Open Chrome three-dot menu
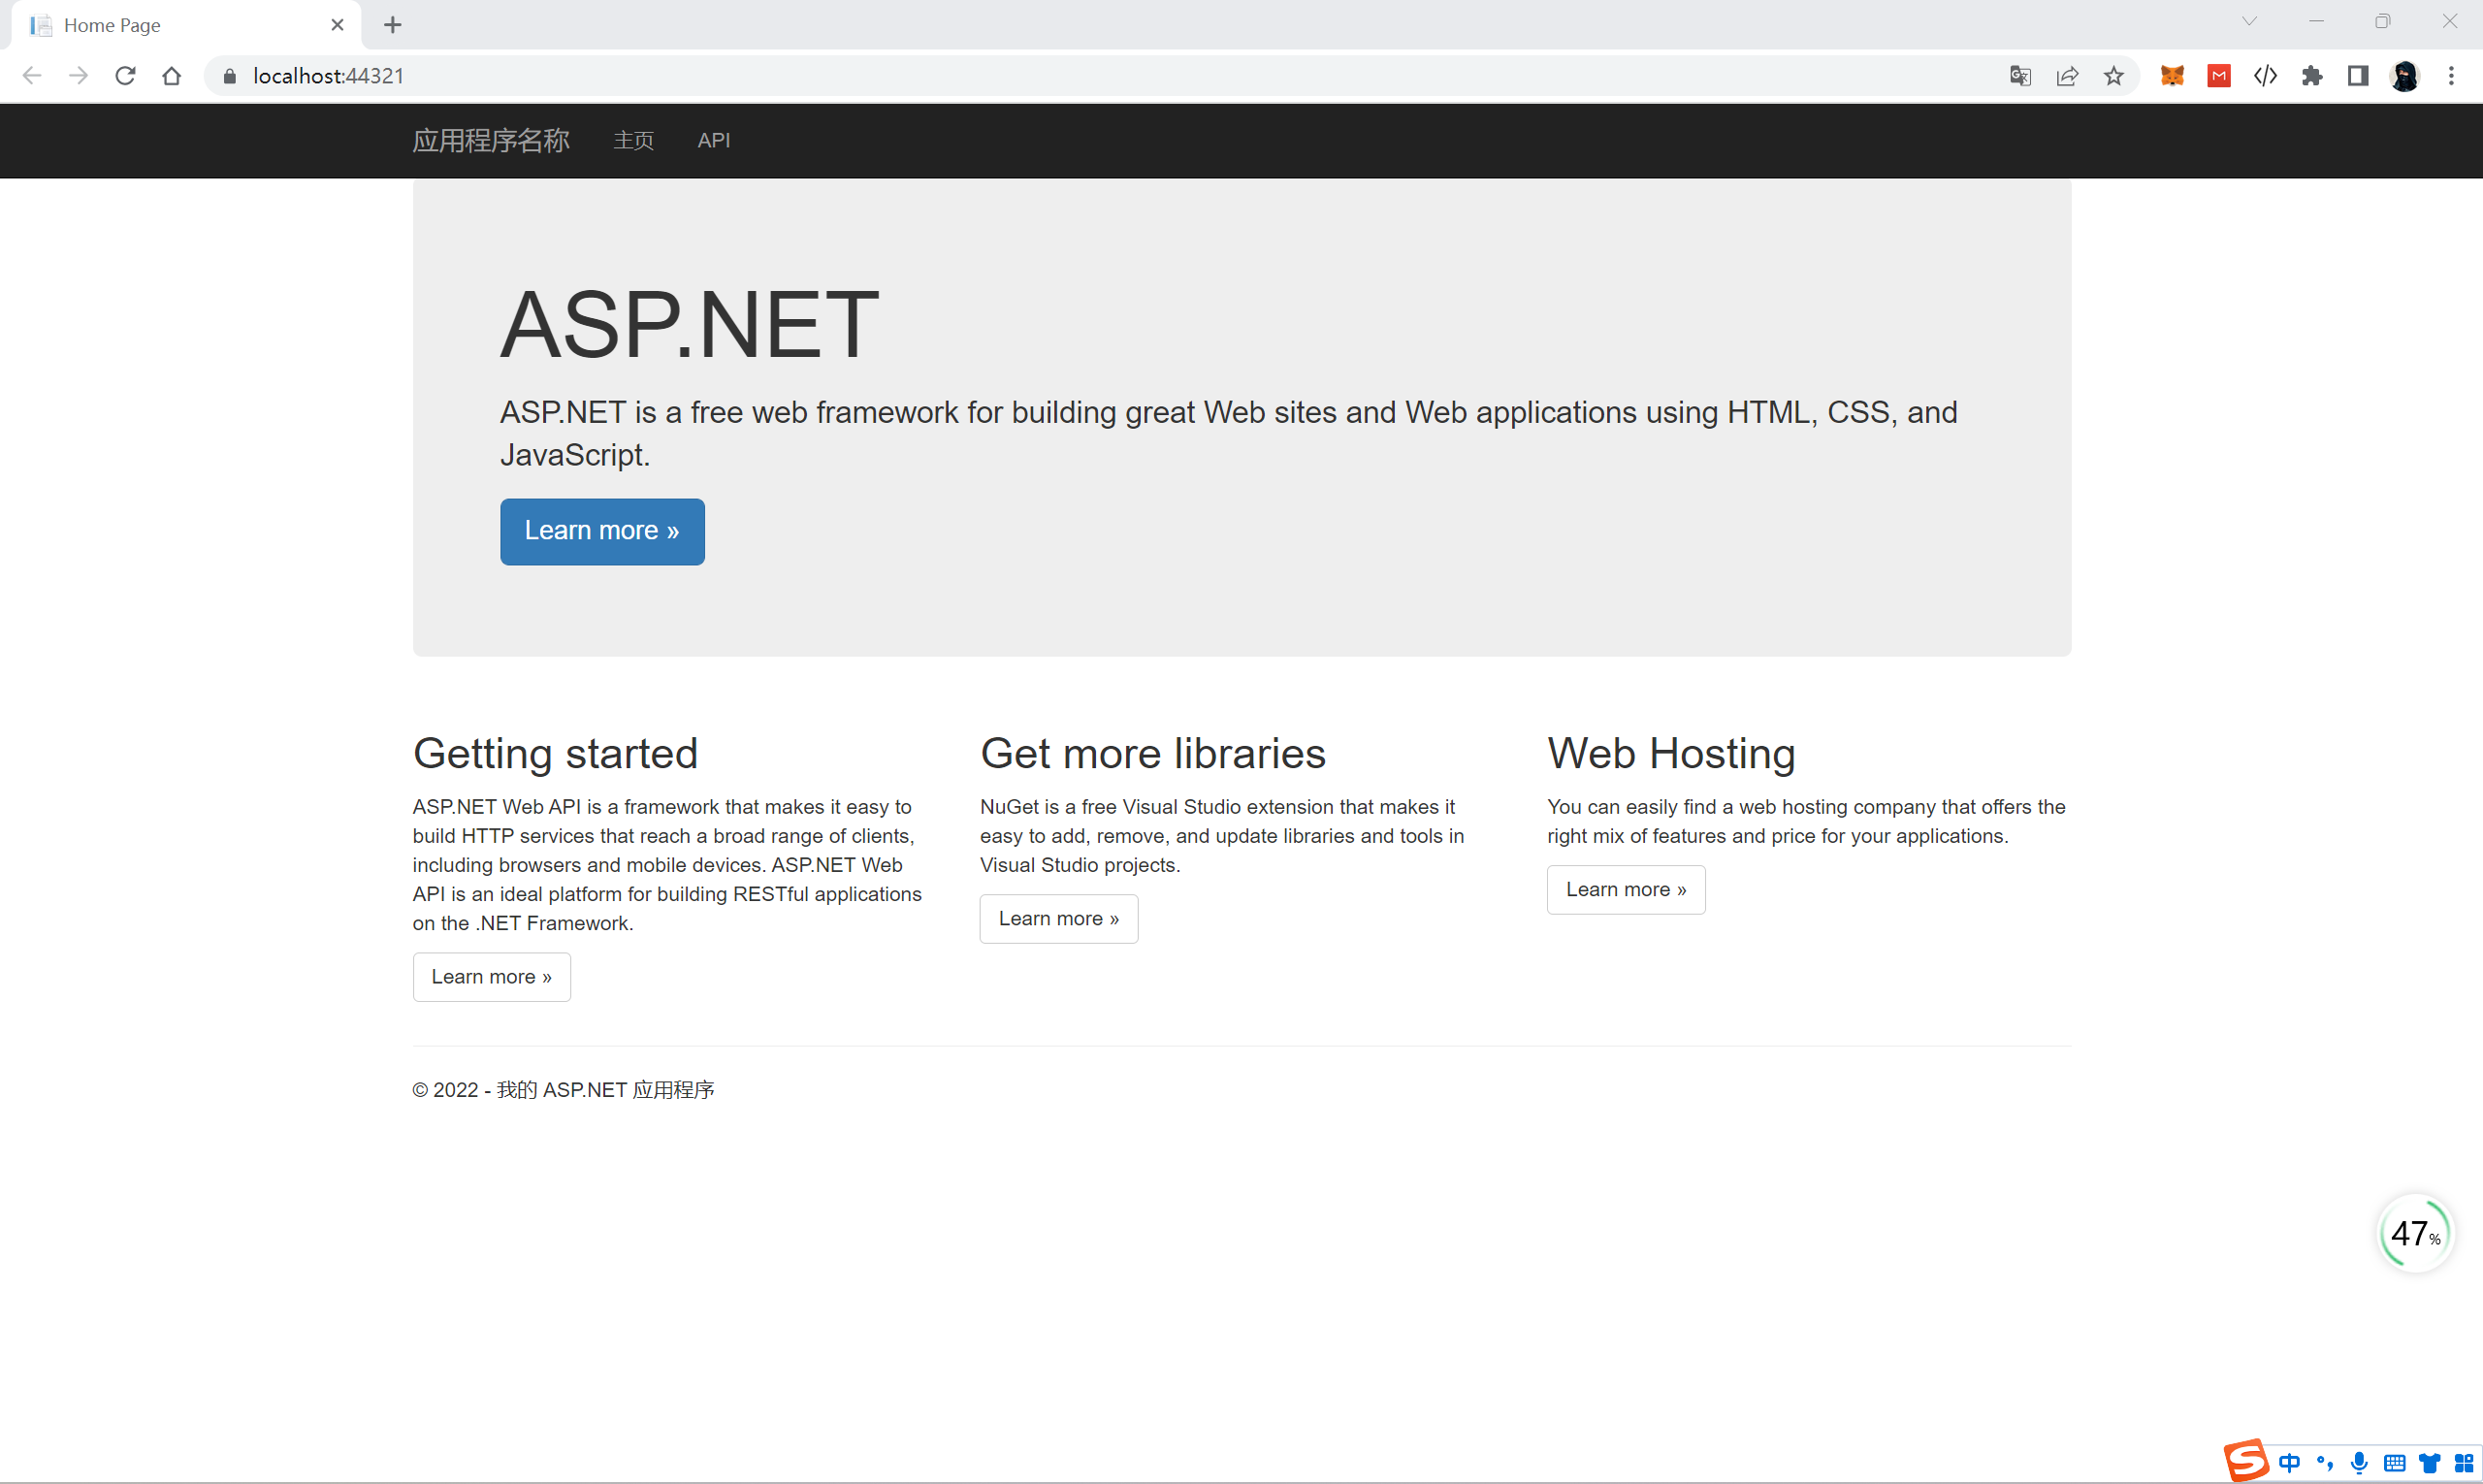Viewport: 2483px width, 1484px height. click(2450, 76)
